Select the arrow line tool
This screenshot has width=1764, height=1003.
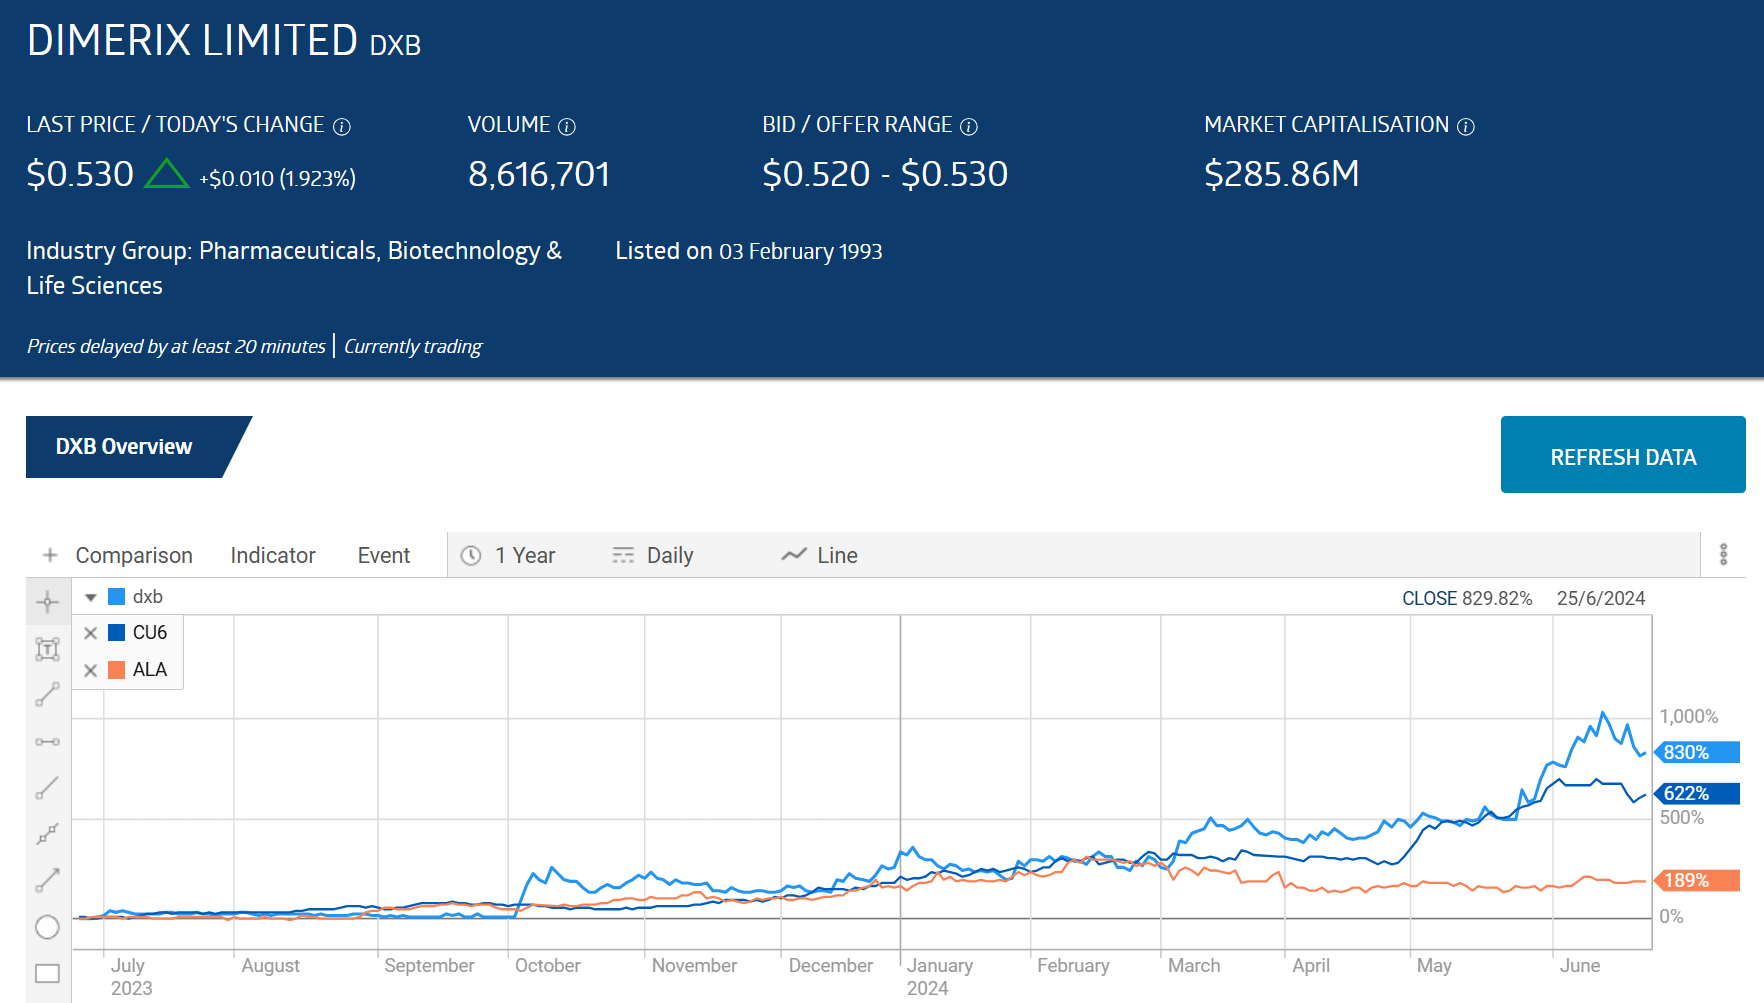click(x=47, y=880)
